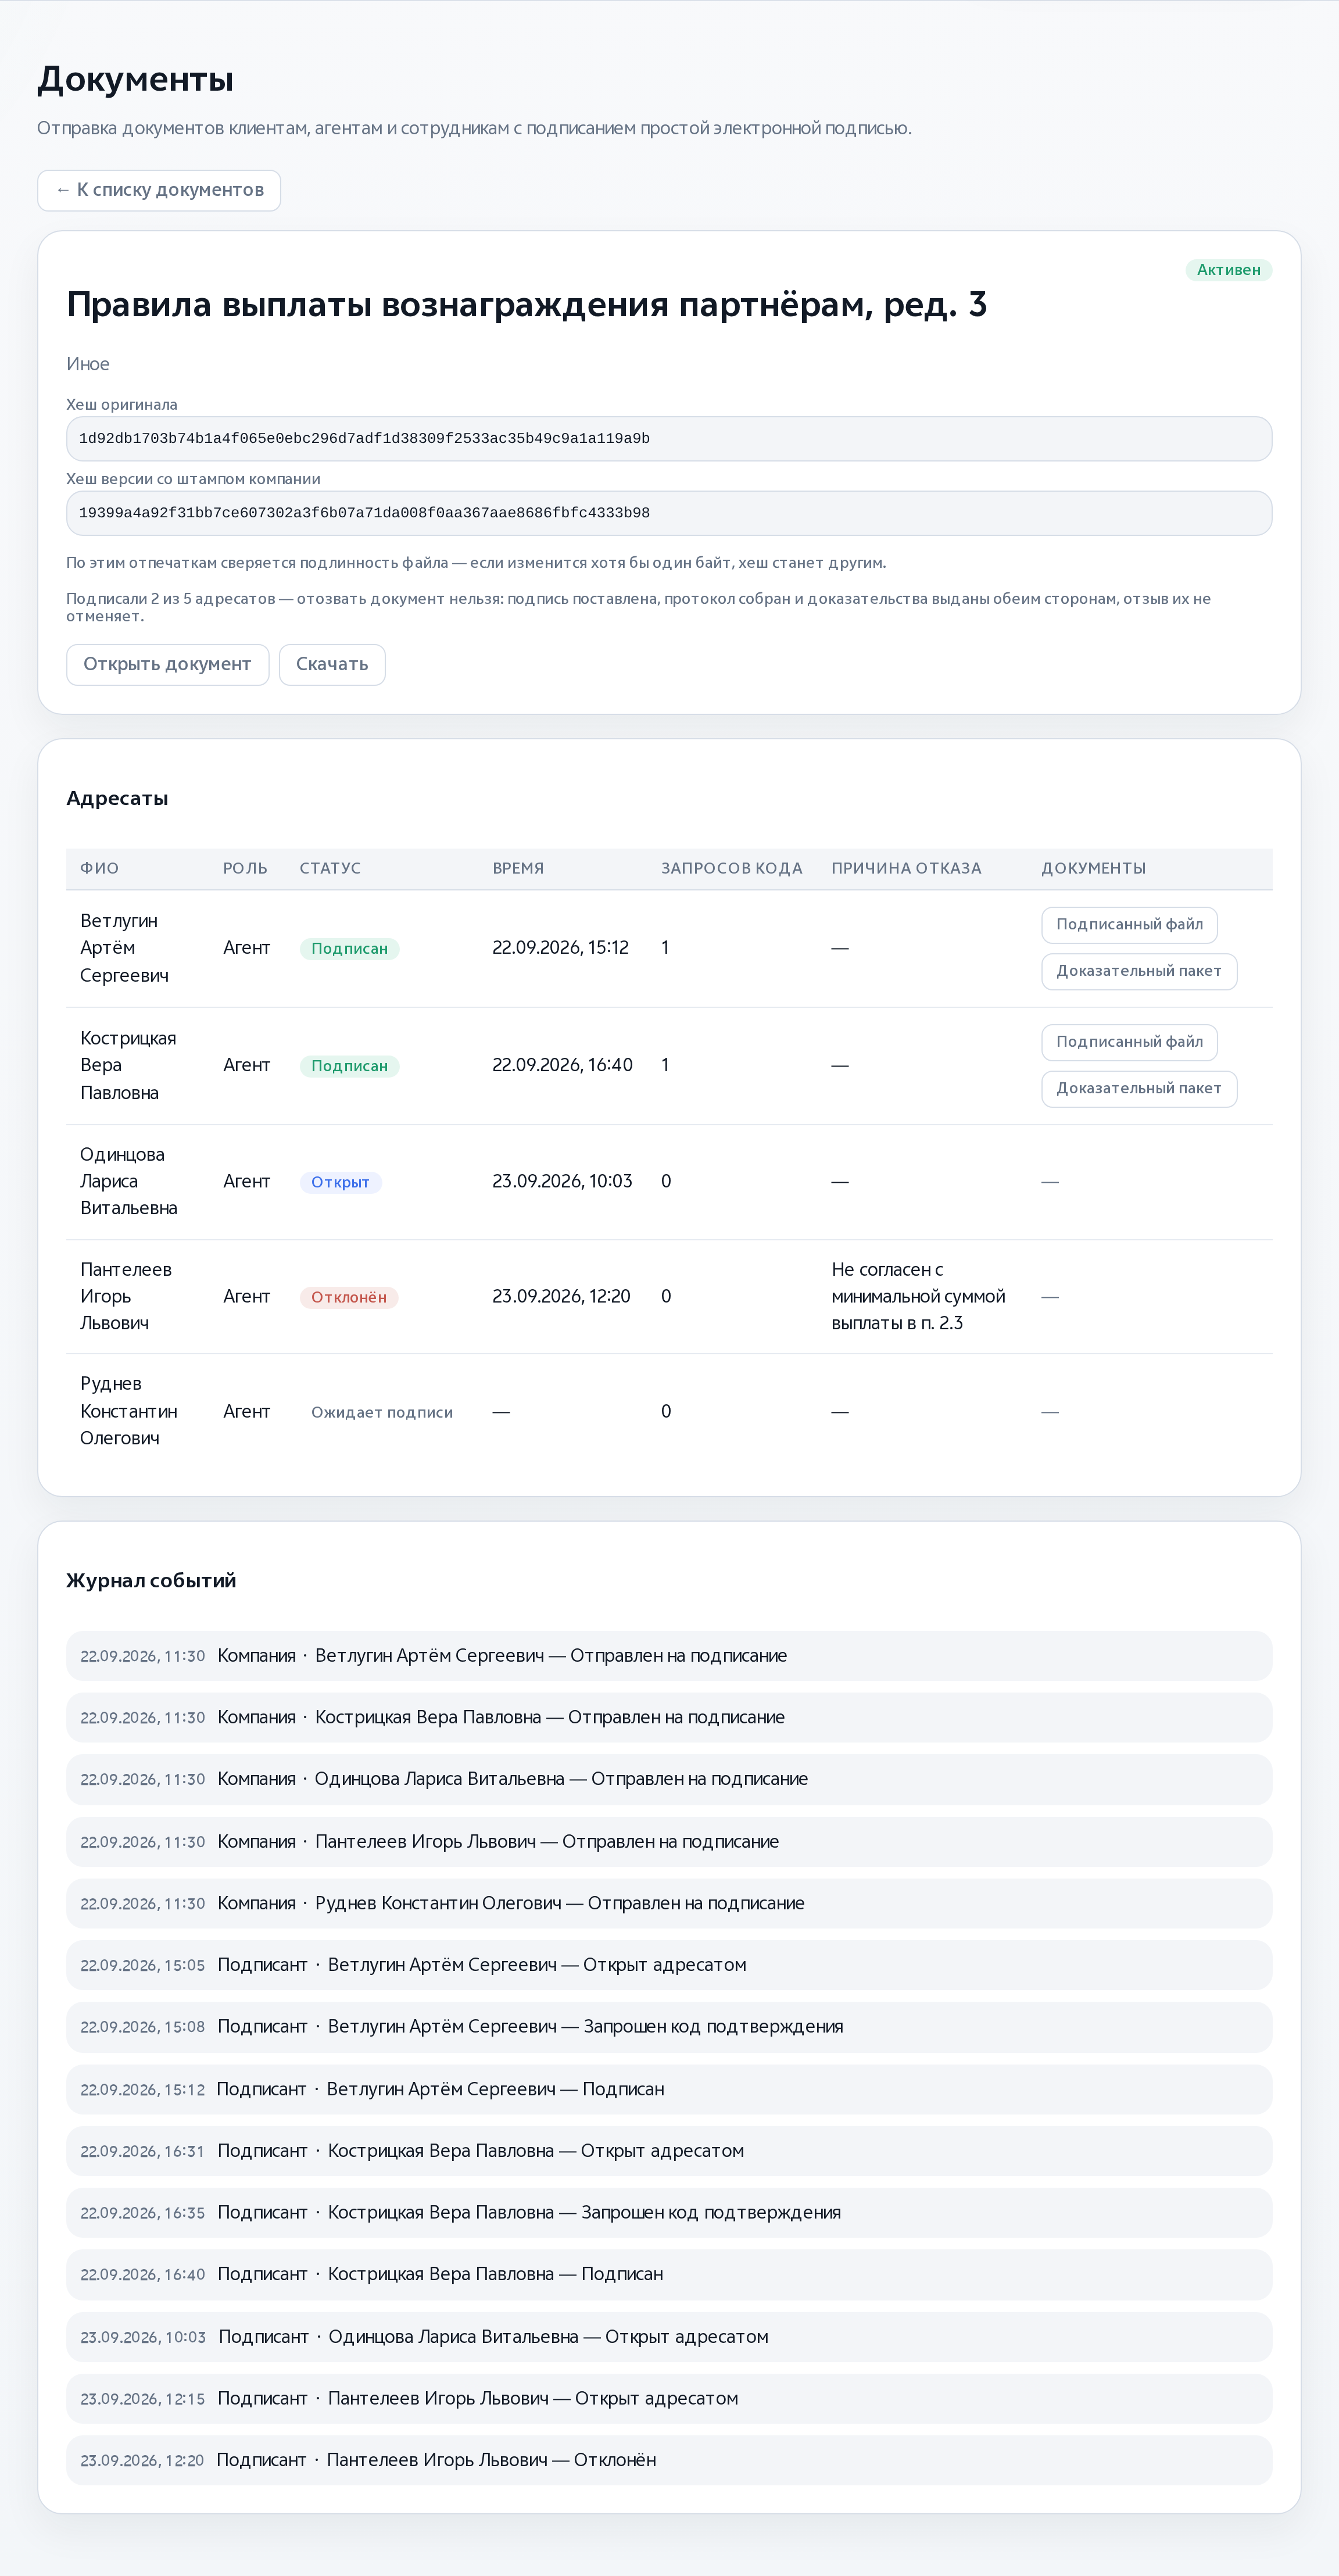1339x2576 pixels.
Task: Click the Журнал событий heading
Action: tap(151, 1581)
